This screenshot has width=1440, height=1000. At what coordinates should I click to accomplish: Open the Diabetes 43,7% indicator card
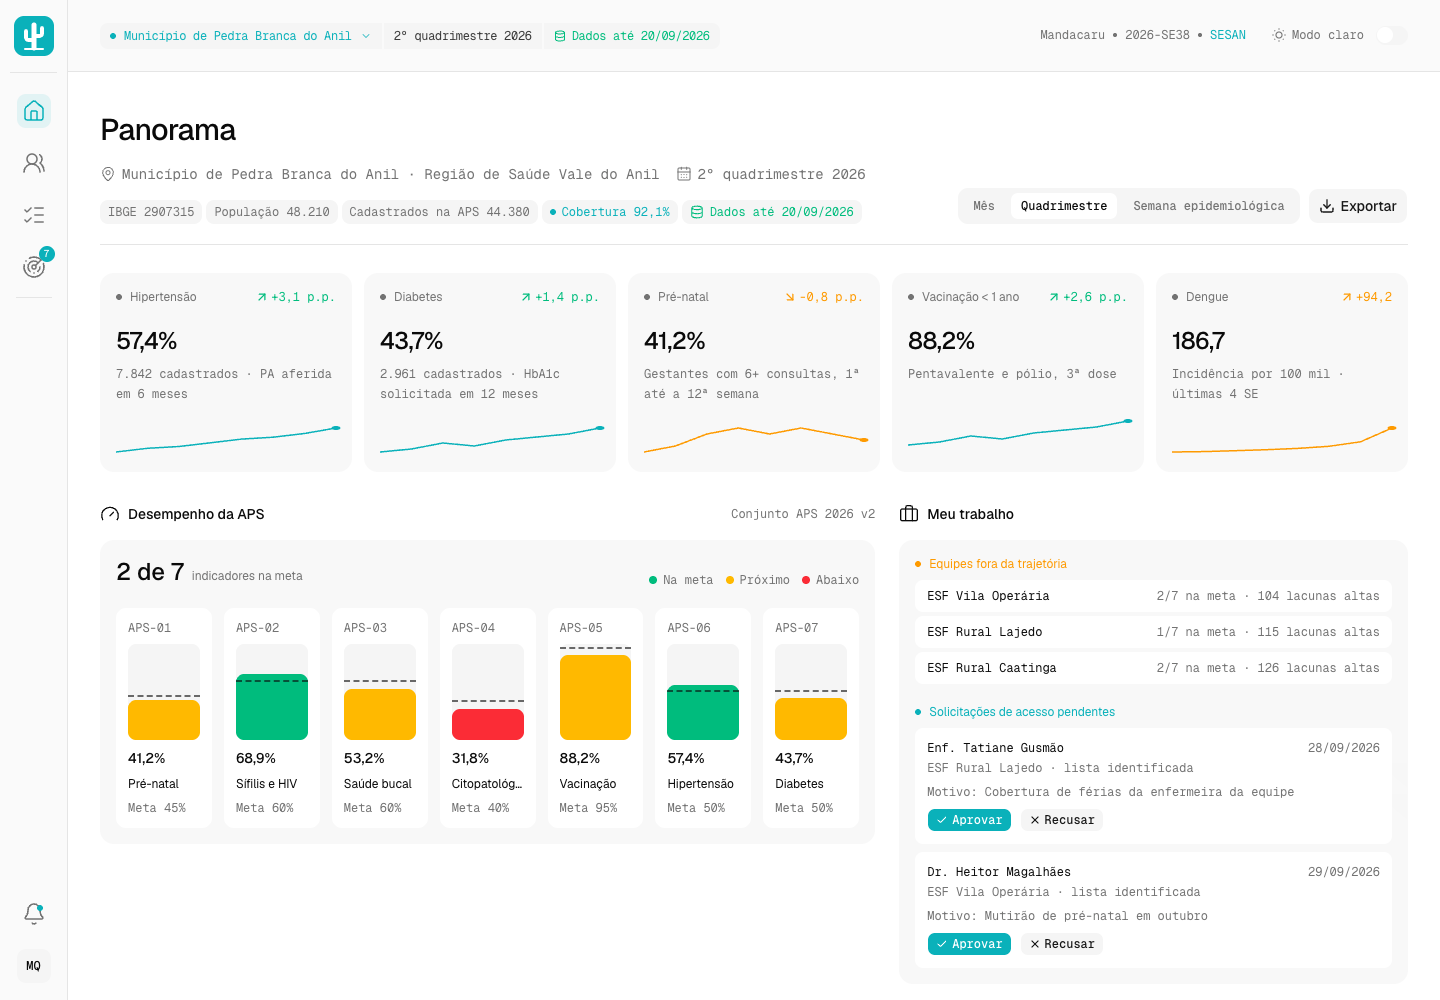point(490,372)
